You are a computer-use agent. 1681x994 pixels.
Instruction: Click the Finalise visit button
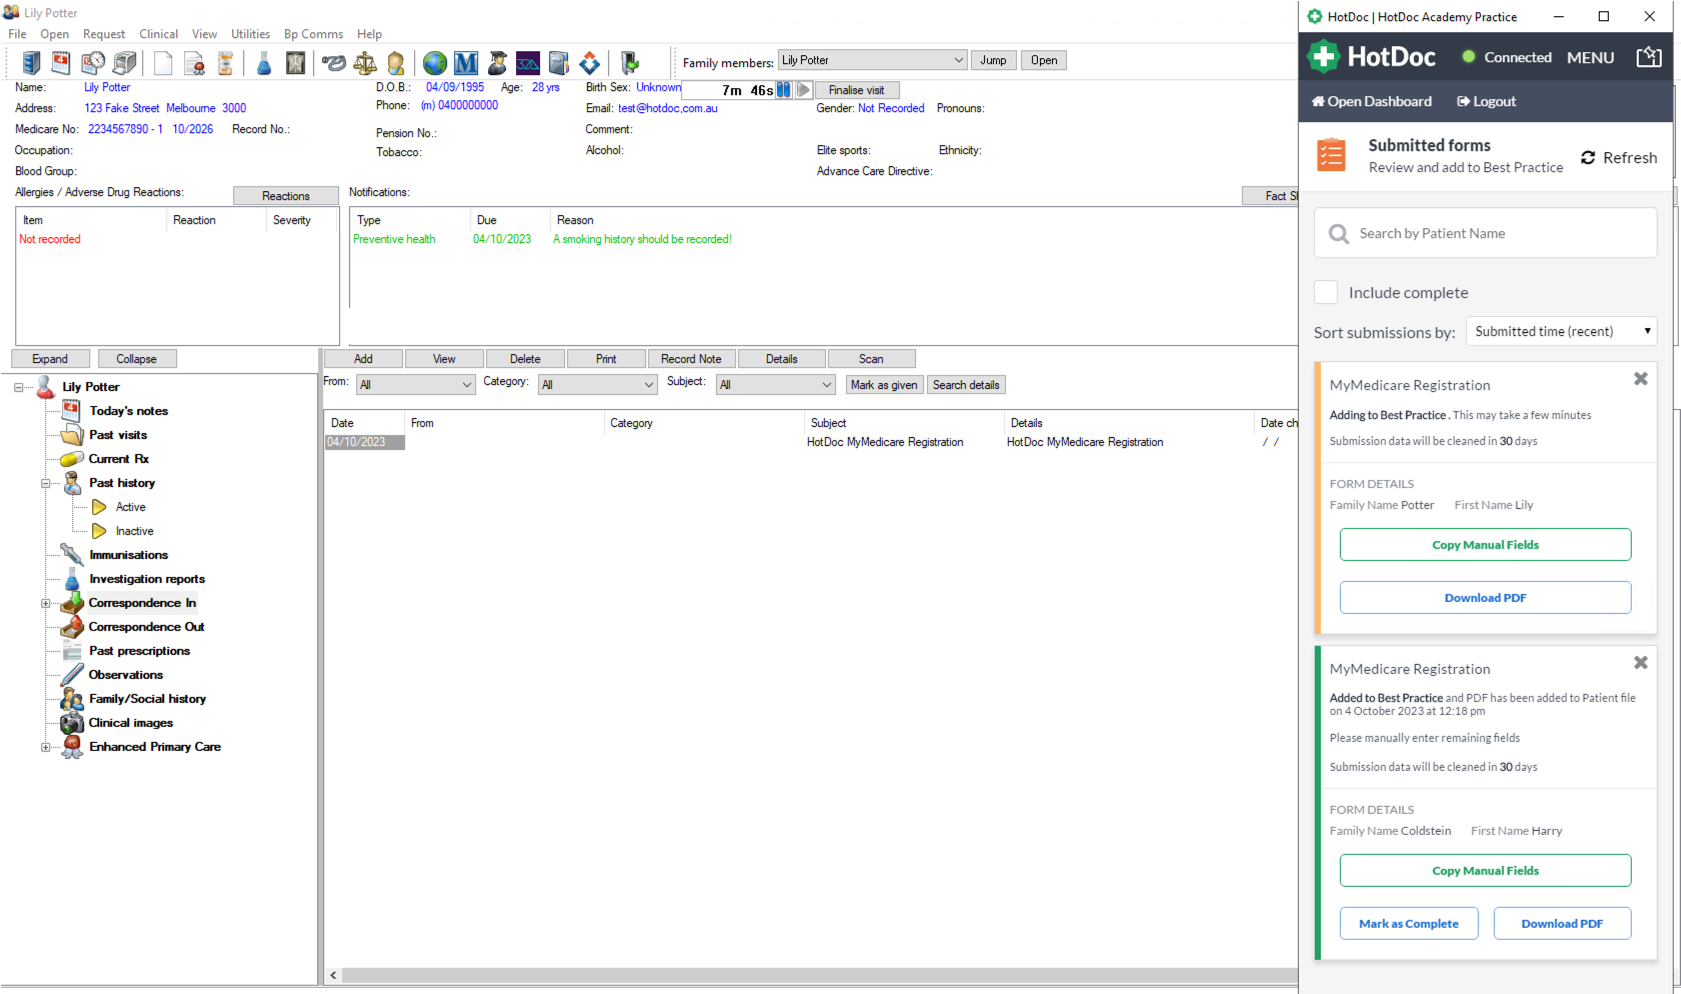point(856,90)
